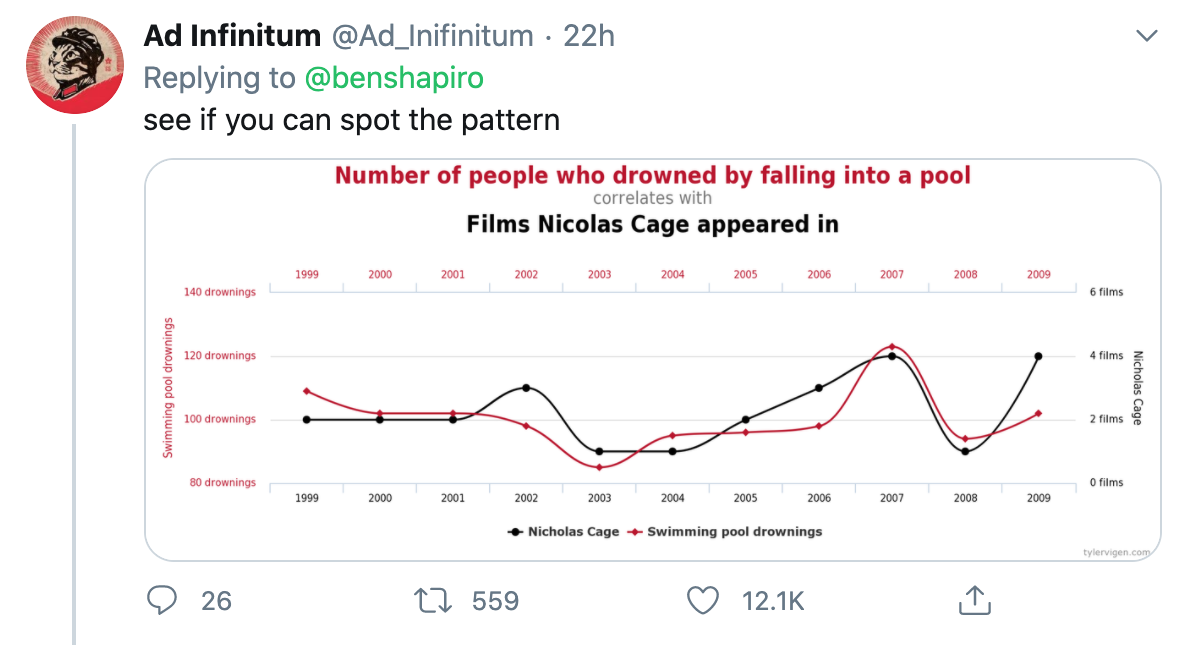Open the @Ad_Inifinitum handle link
Image resolution: width=1191 pixels, height=645 pixels.
tap(432, 36)
